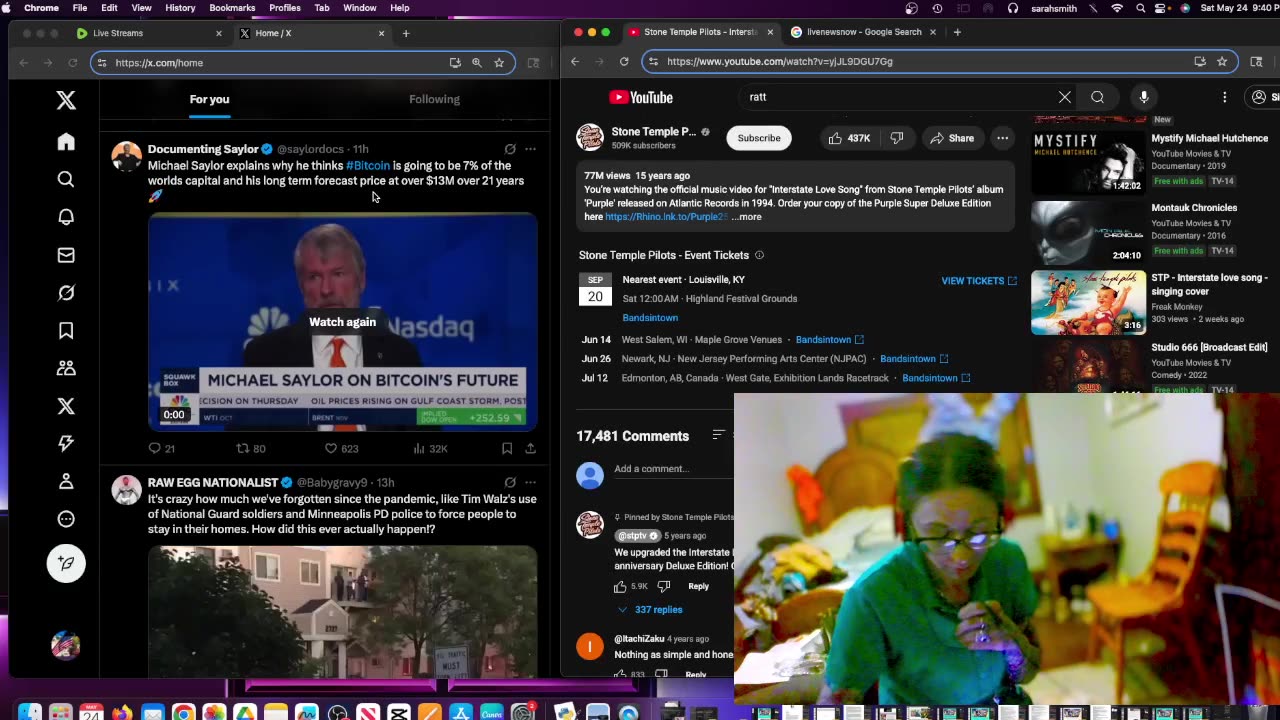Open the X Home icon in sidebar
Viewport: 1280px width, 720px height.
(x=66, y=142)
